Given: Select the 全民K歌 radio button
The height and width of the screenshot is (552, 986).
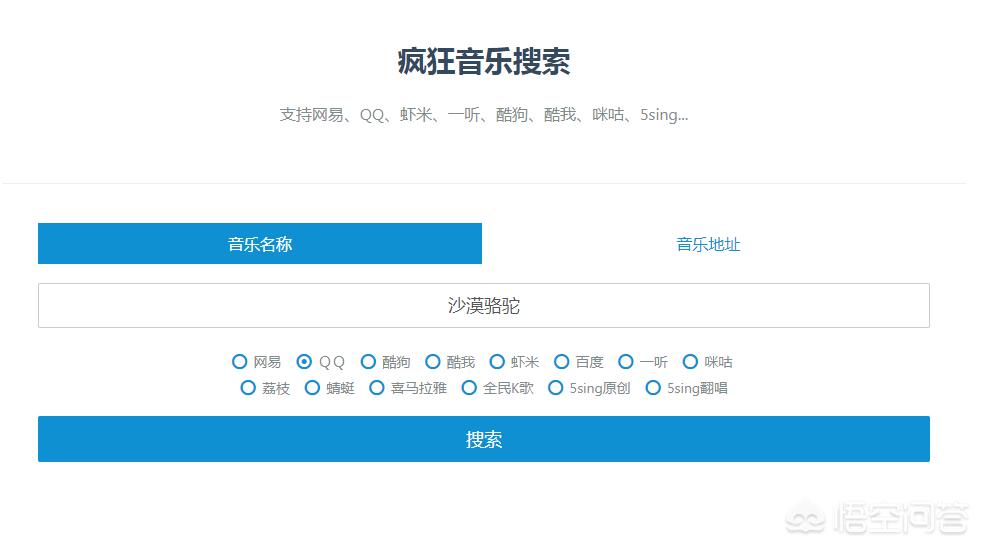Looking at the screenshot, I should coord(469,388).
